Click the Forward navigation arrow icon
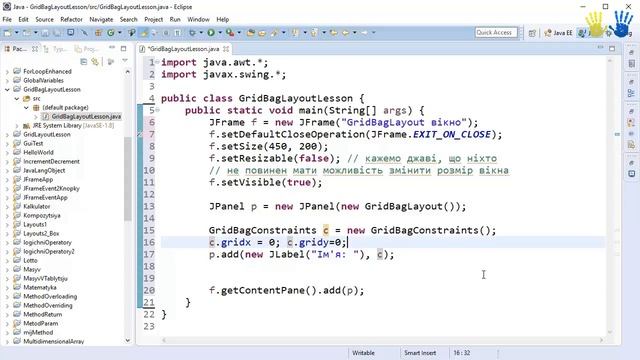This screenshot has height=360, width=640. (x=364, y=33)
